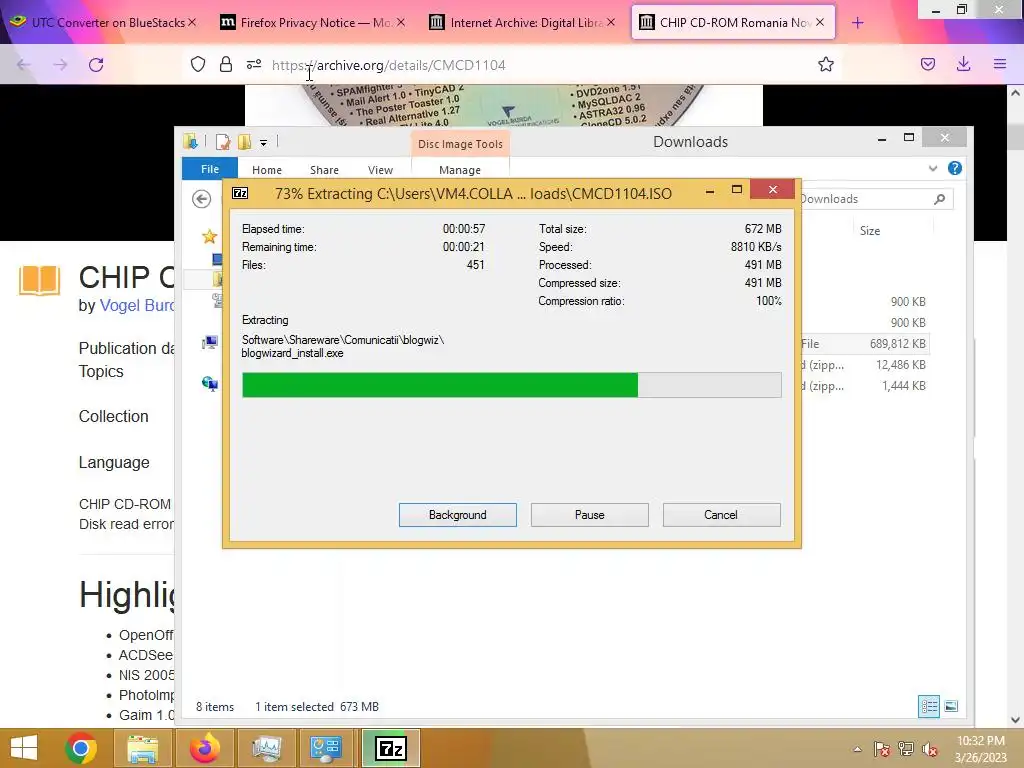This screenshot has width=1024, height=768.
Task: Close the CHIP CD-ROM Romania tab
Action: tap(820, 22)
